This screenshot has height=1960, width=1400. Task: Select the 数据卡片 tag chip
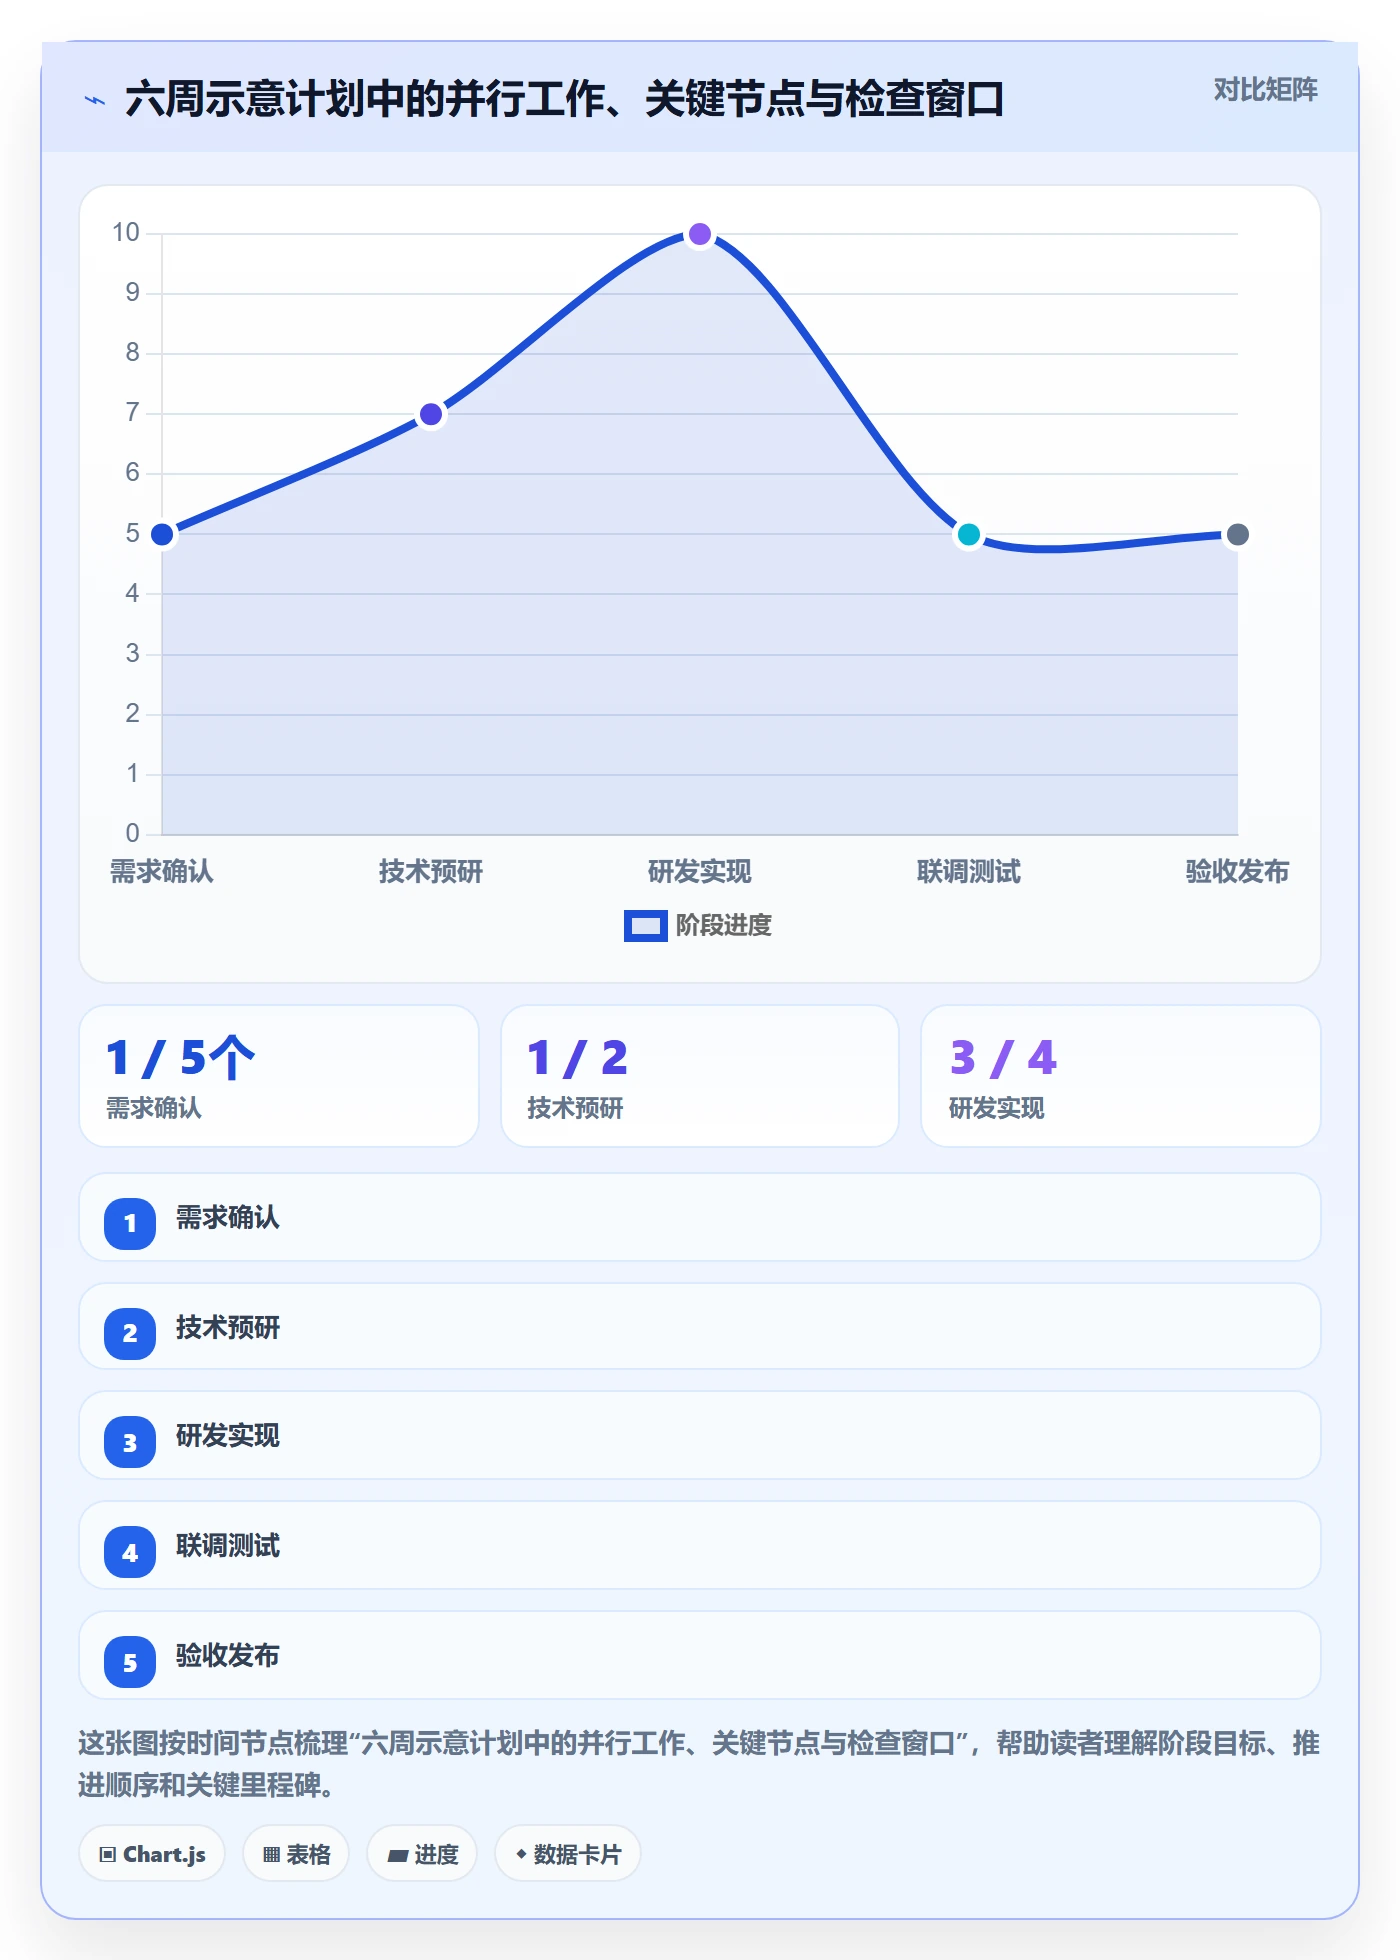point(568,1854)
